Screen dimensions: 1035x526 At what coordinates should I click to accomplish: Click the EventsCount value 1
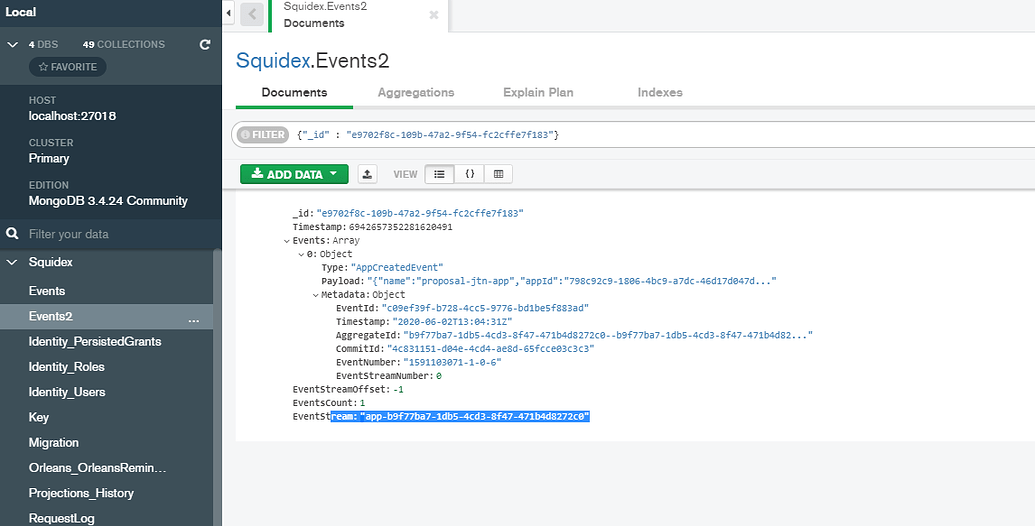point(362,403)
